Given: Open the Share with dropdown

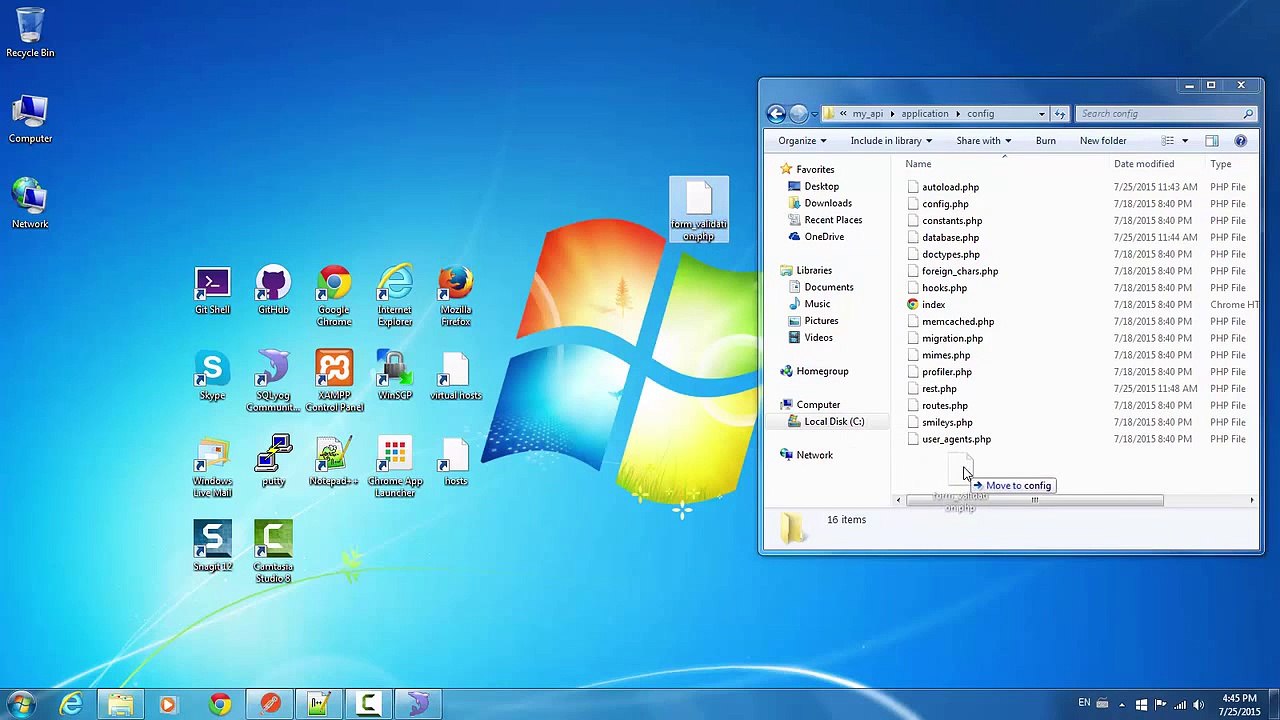Looking at the screenshot, I should tap(983, 141).
